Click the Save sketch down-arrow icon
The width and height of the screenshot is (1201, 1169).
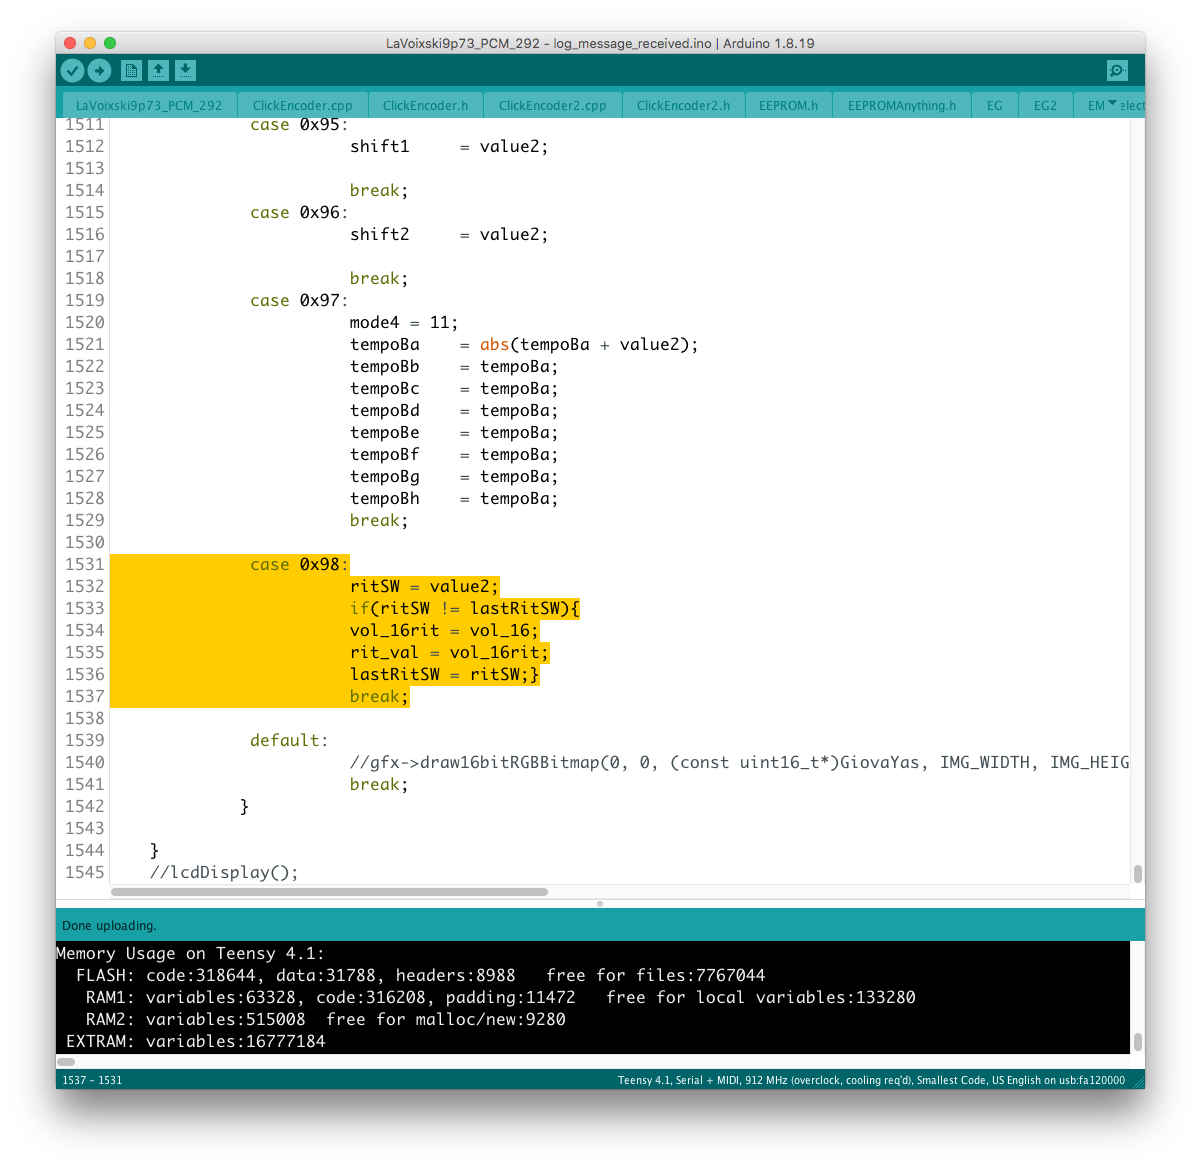(185, 70)
